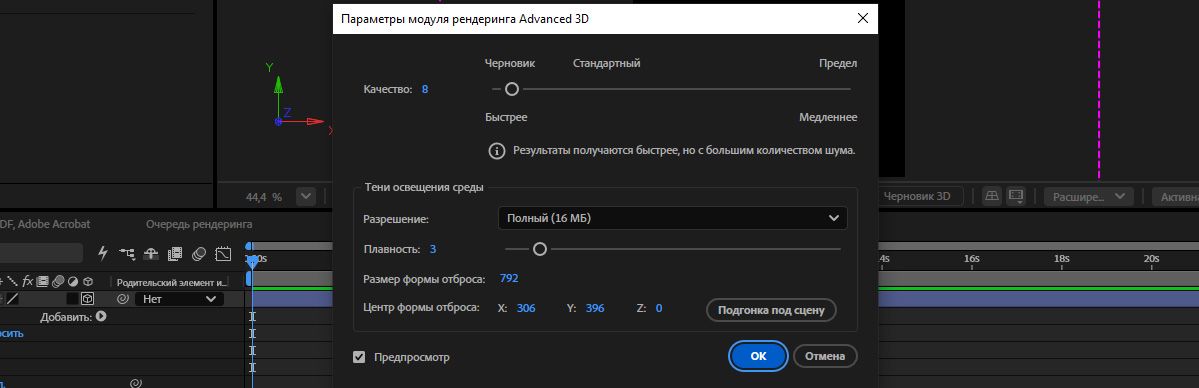Click the OK button
This screenshot has height=388, width=1199.
pos(758,356)
